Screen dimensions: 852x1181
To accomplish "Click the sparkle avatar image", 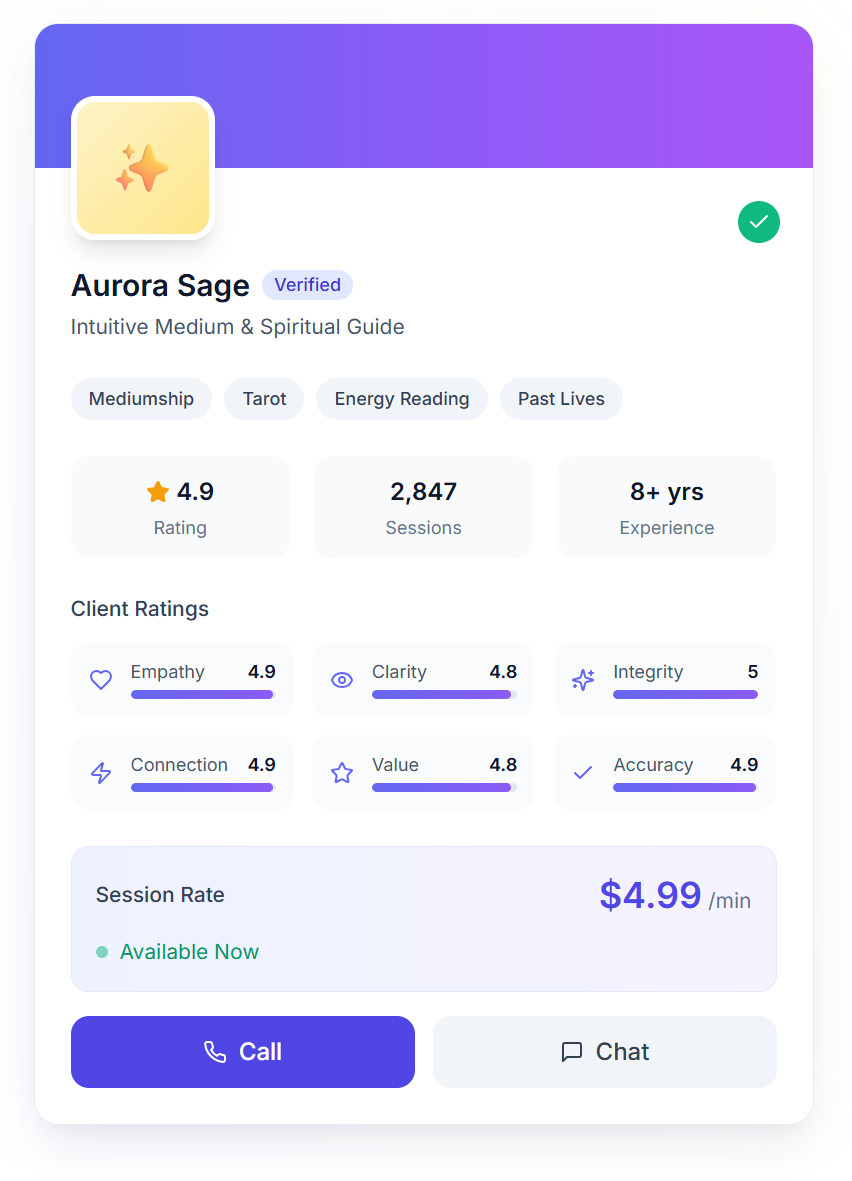I will (x=143, y=168).
